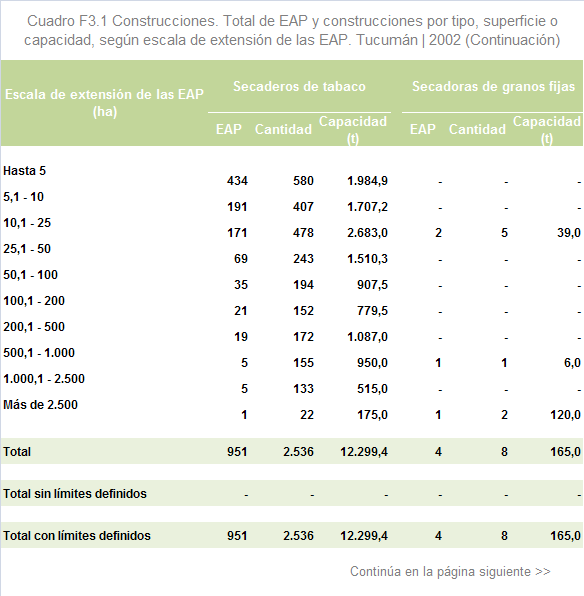Click the 'Más de 2.500' row label
Image resolution: width=584 pixels, height=596 pixels.
40,404
